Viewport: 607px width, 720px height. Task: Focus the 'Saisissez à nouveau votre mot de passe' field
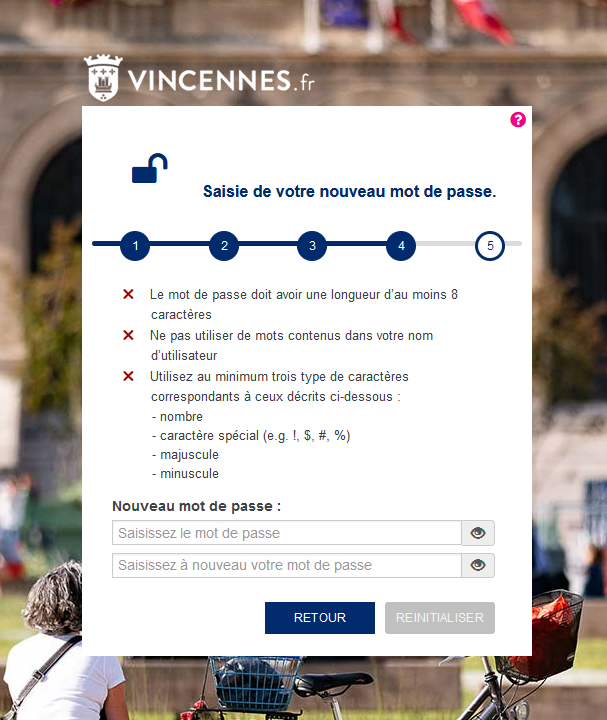287,565
